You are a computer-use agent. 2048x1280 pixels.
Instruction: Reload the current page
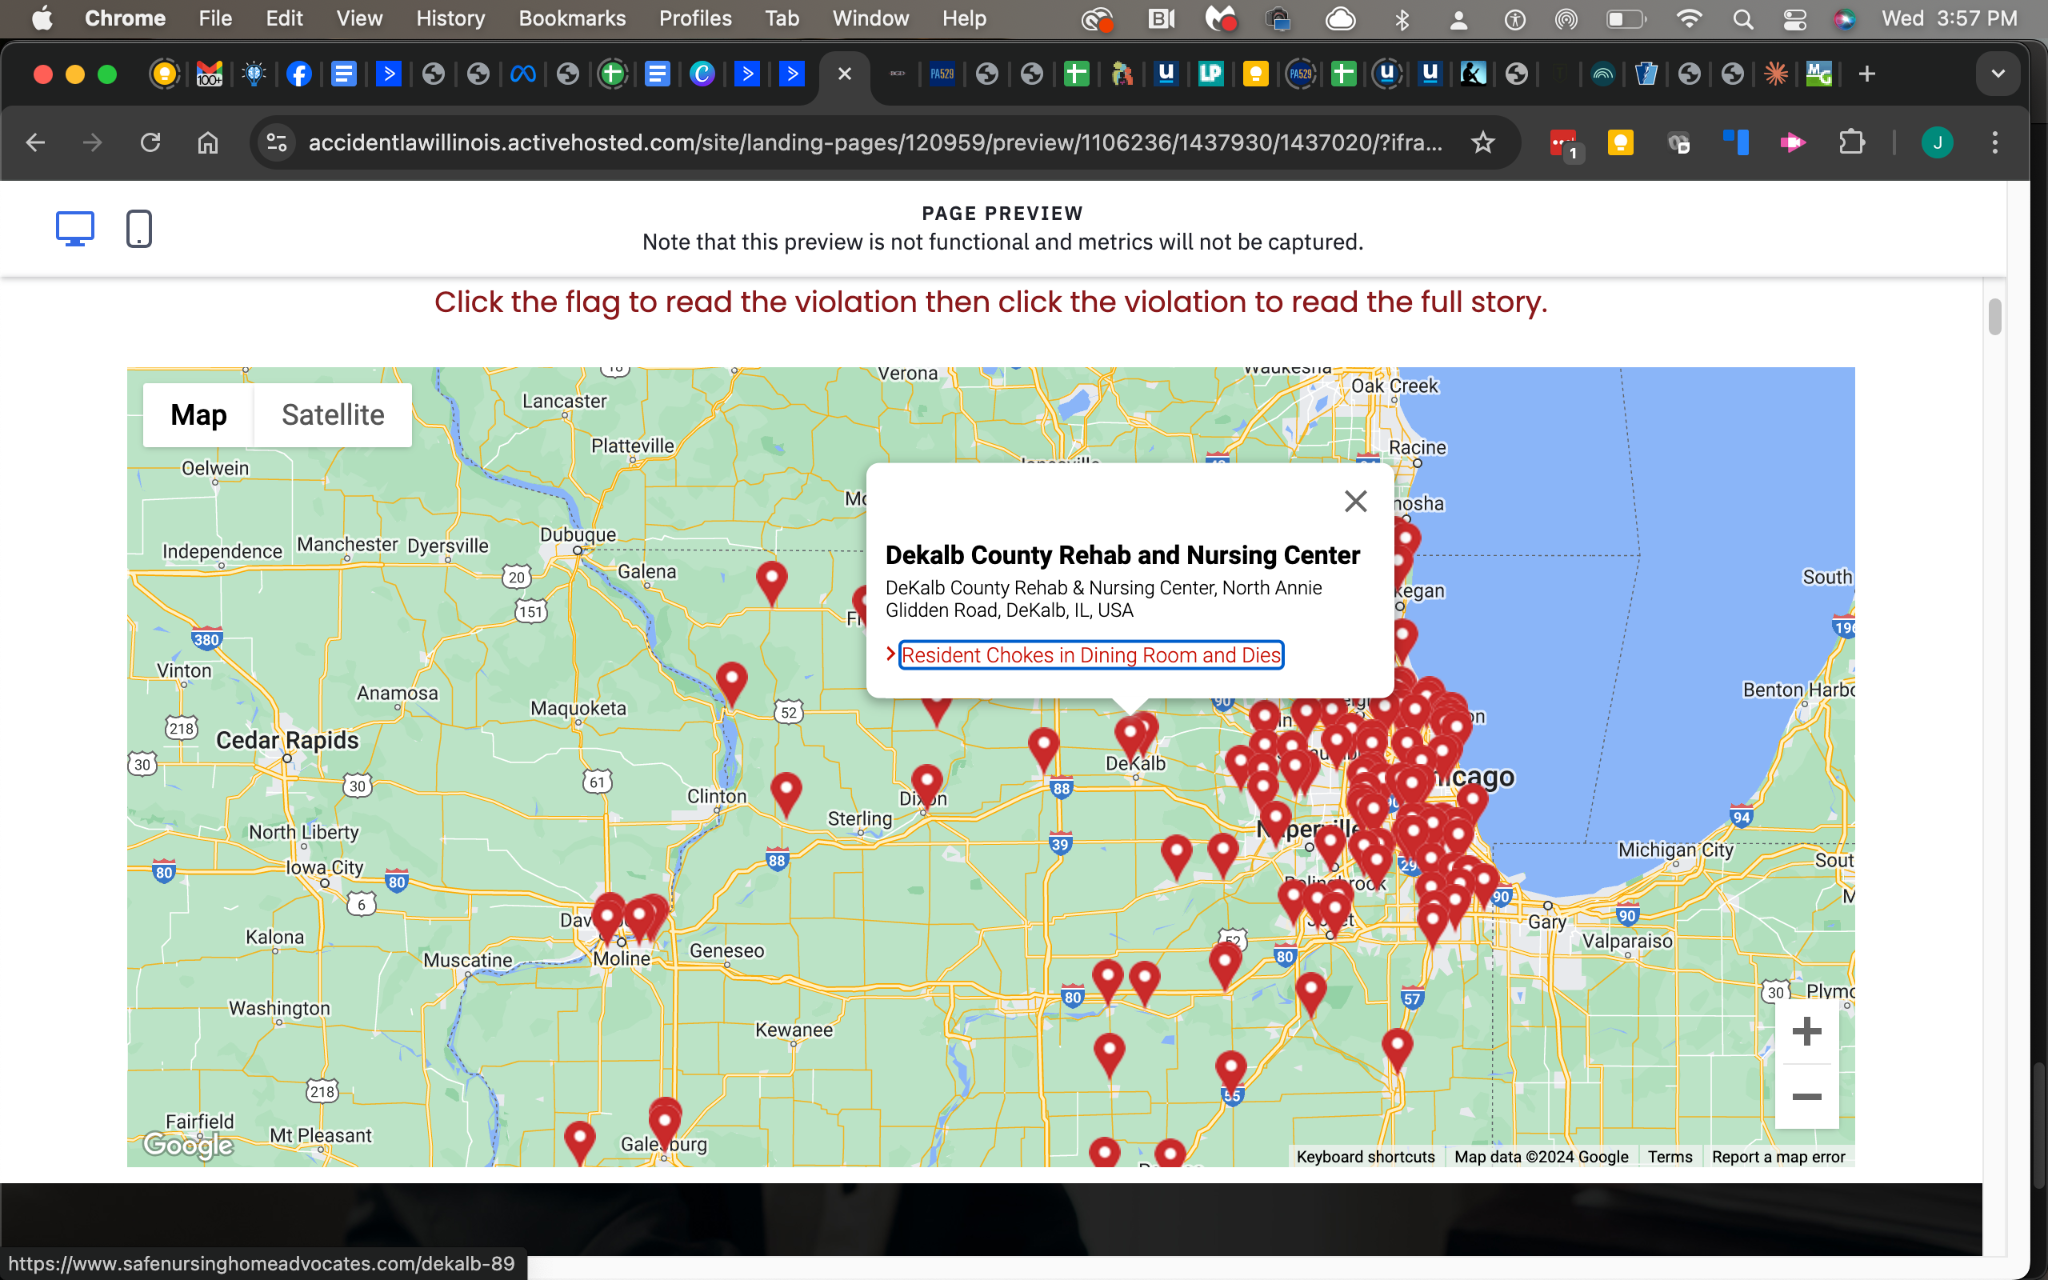pos(150,143)
